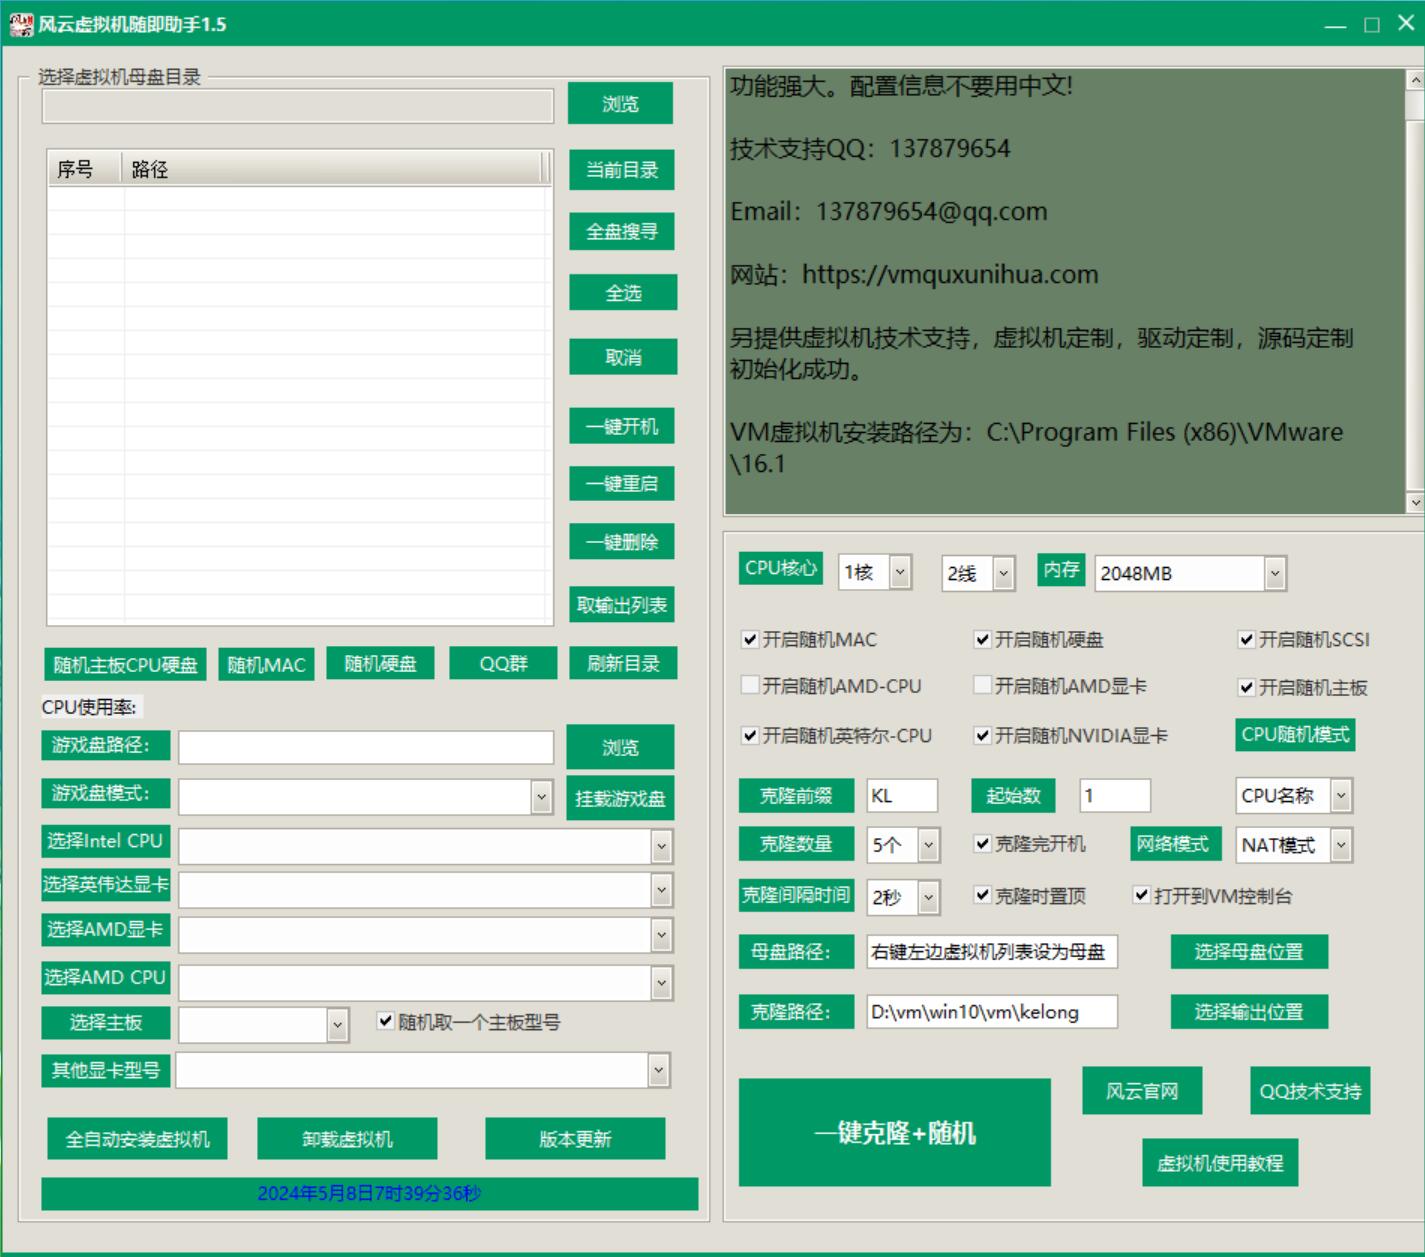
Task: Open the 风云官网 link button
Action: click(x=1141, y=1091)
